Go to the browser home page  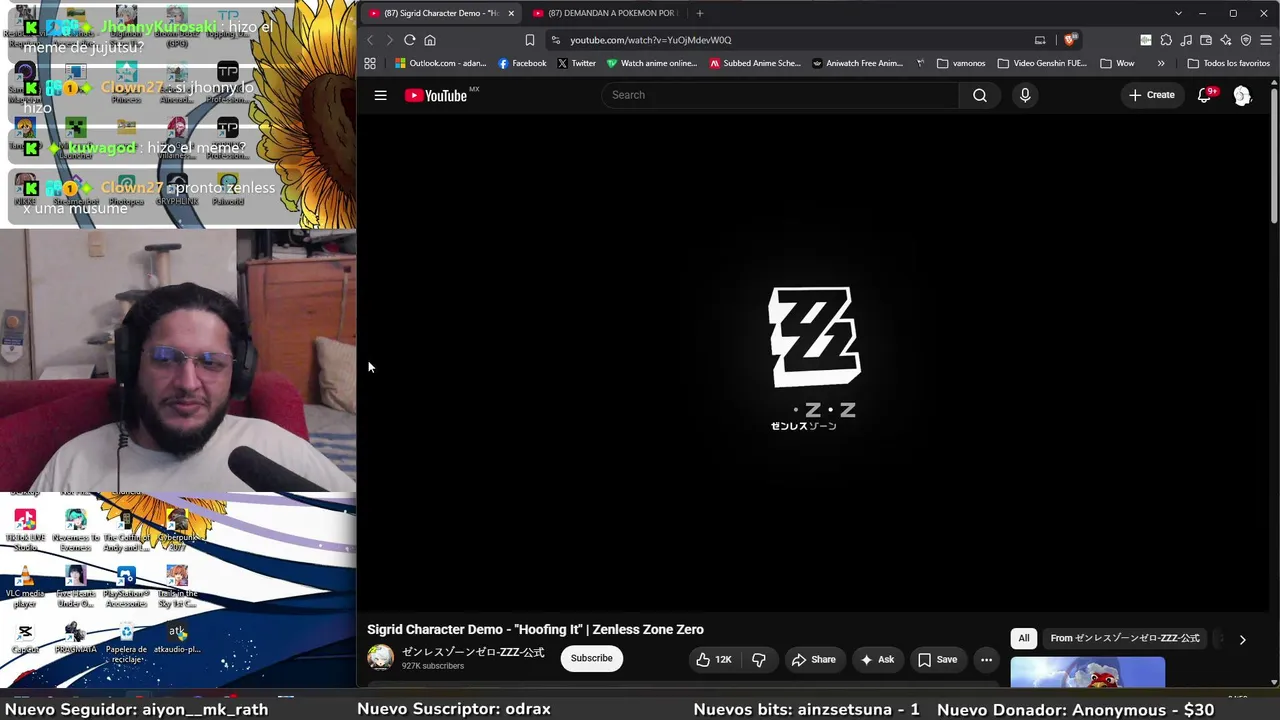pyautogui.click(x=430, y=40)
